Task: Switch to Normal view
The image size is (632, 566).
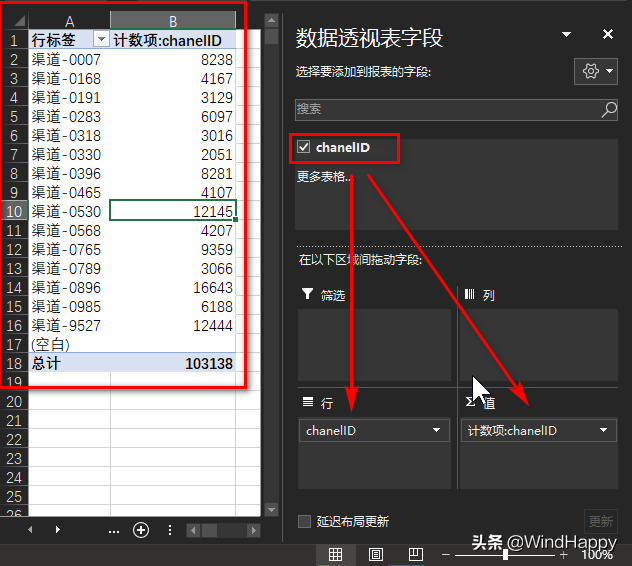Action: tap(335, 555)
